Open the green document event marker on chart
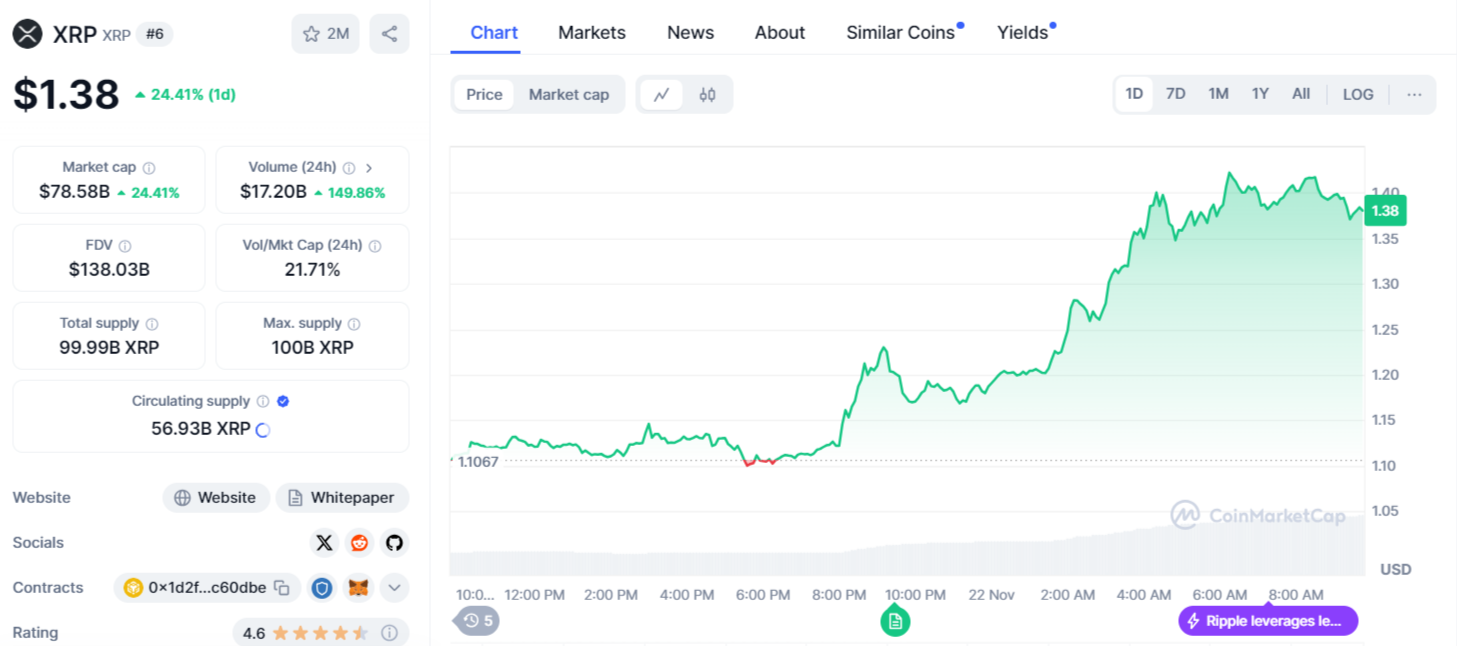Image resolution: width=1457 pixels, height=646 pixels. click(x=895, y=621)
